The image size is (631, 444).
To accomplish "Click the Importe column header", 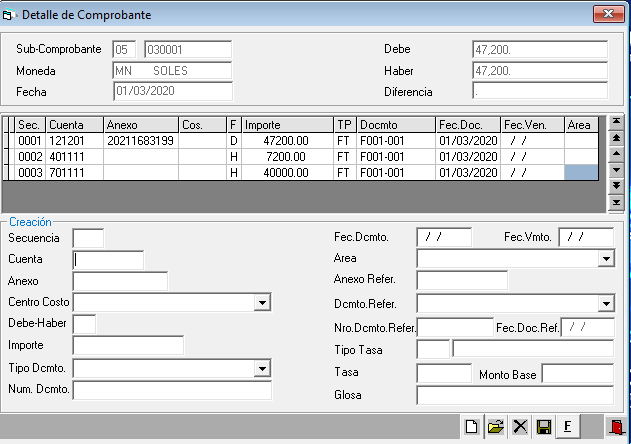I will click(x=288, y=125).
